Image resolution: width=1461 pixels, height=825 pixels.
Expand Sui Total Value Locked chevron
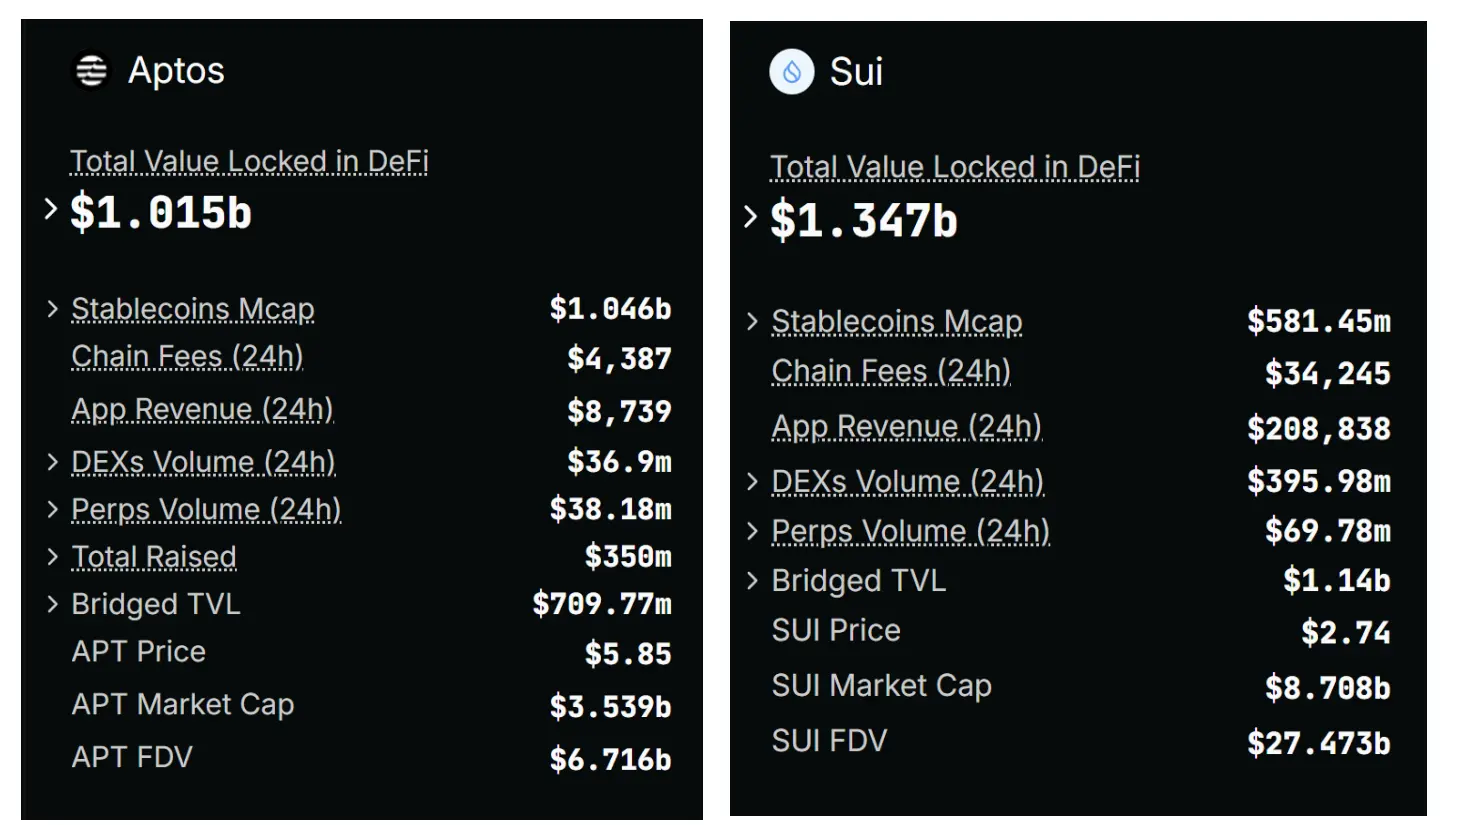point(751,216)
